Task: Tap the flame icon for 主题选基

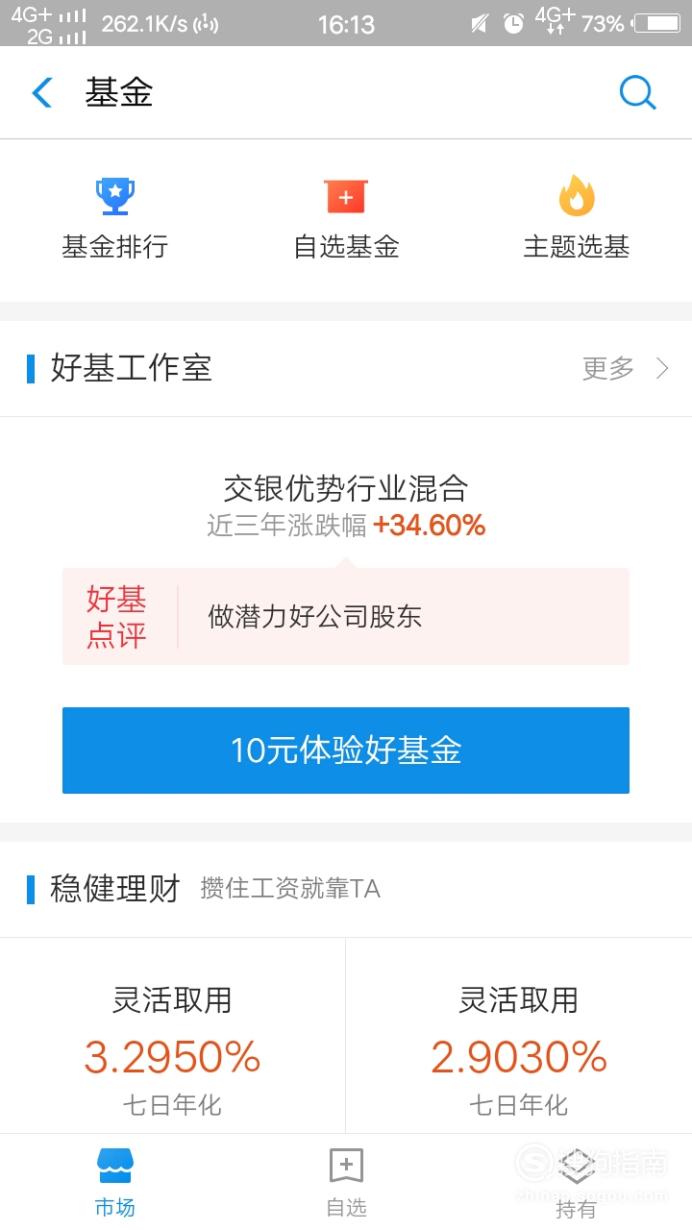Action: click(576, 195)
